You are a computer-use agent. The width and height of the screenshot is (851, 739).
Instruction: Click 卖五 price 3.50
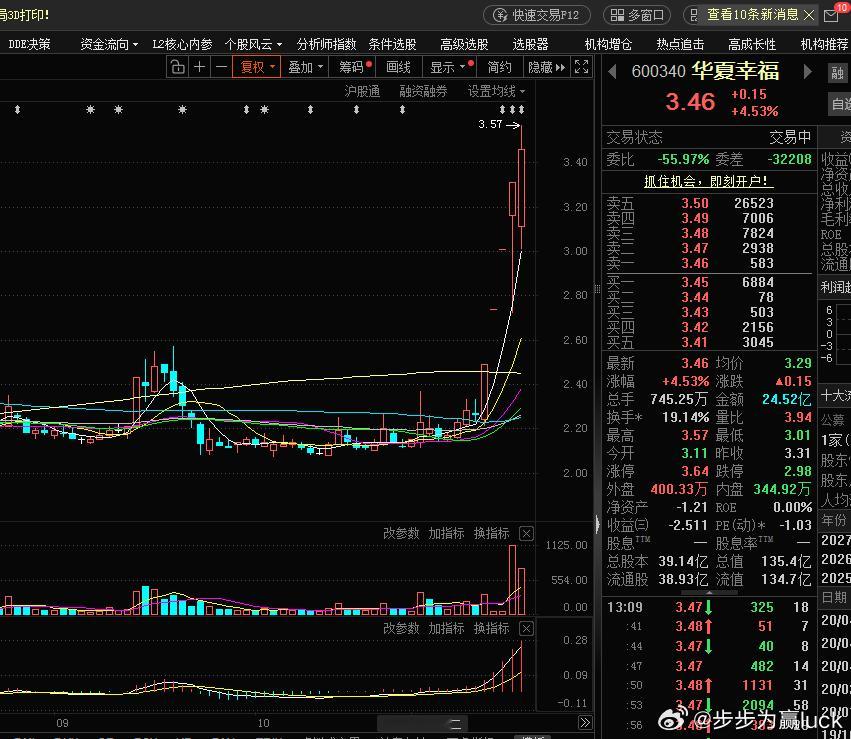coord(695,203)
